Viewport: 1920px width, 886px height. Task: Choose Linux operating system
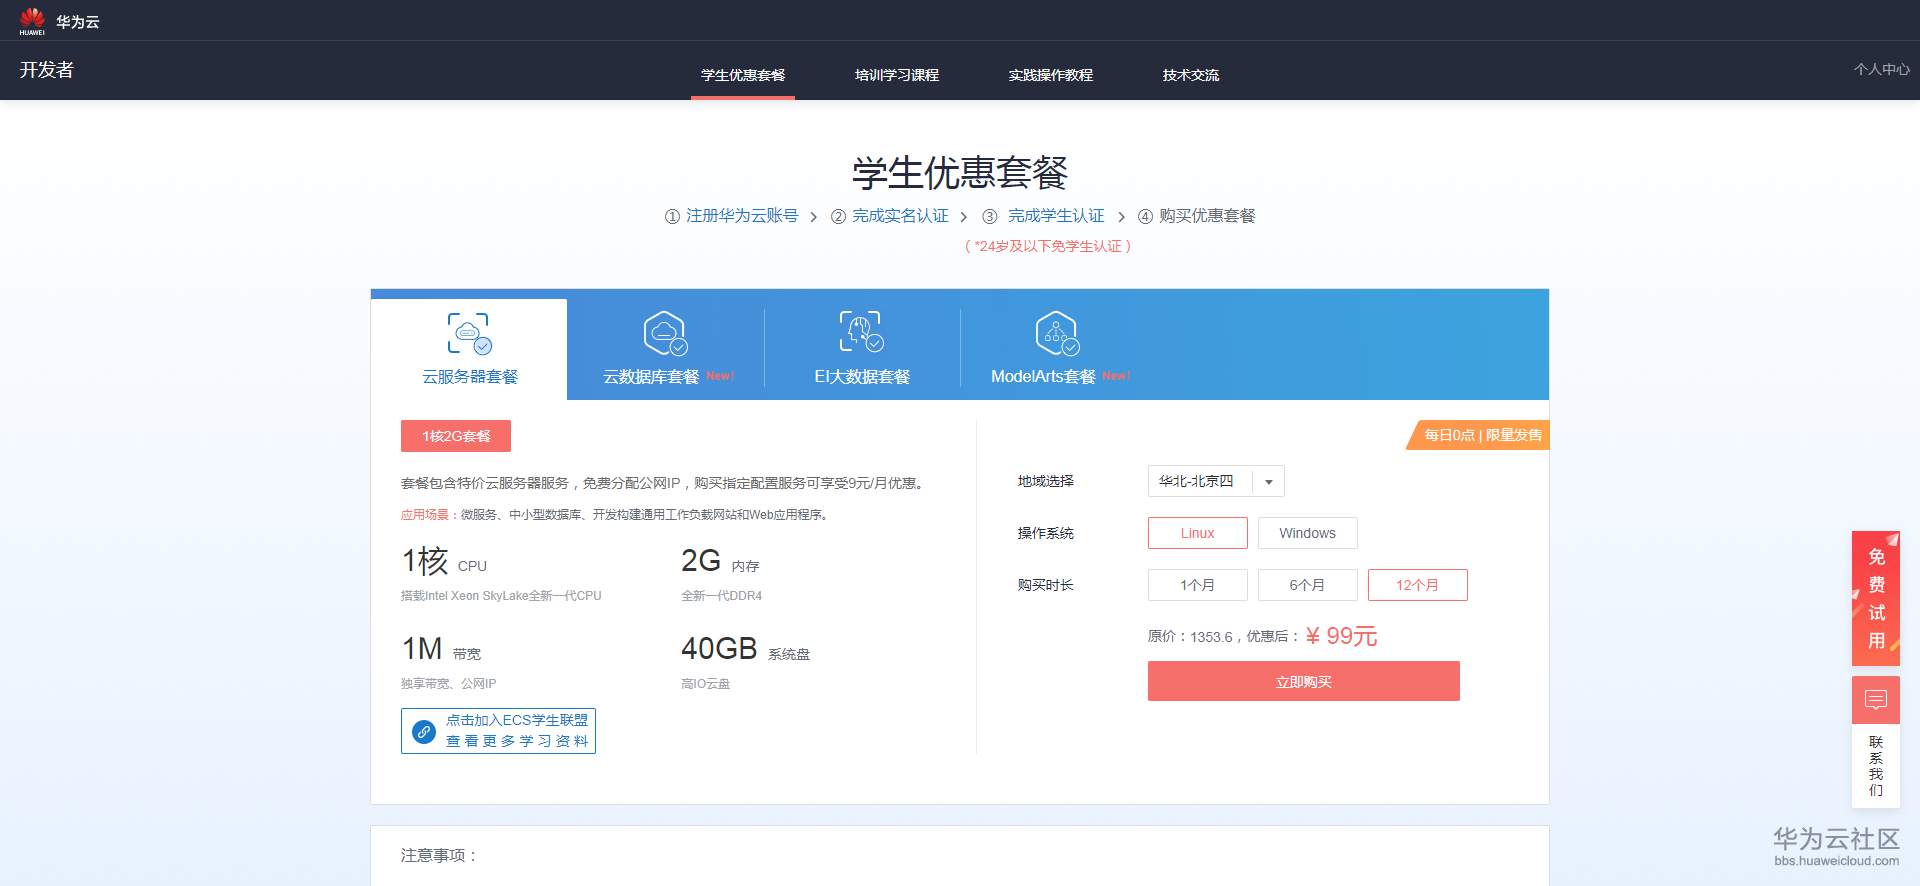1198,533
